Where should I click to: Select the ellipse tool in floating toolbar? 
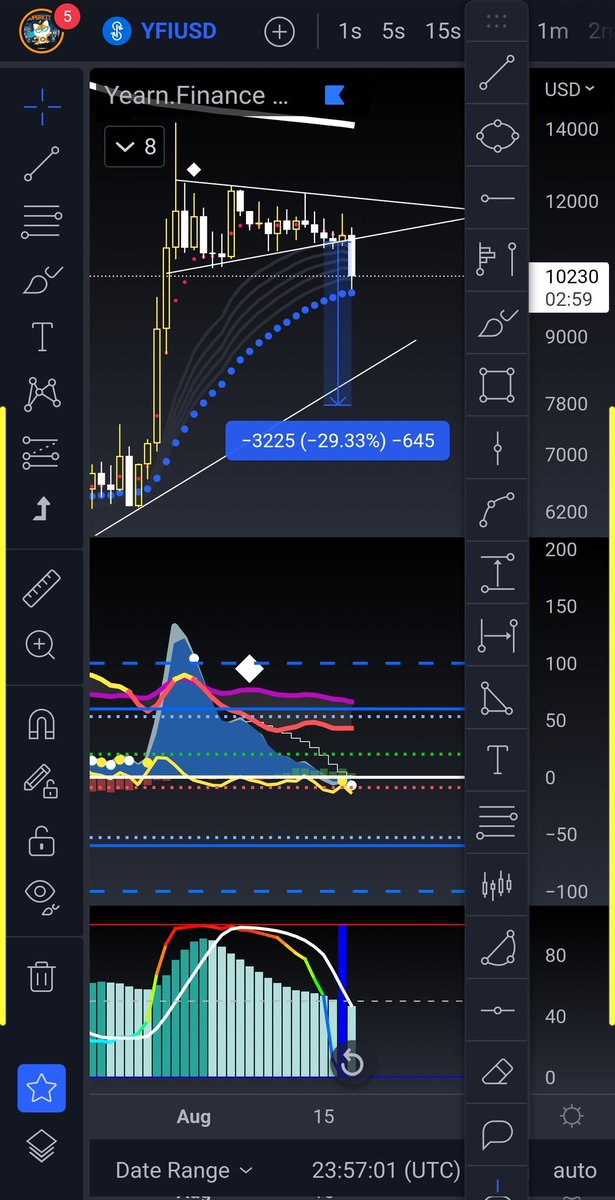[497, 135]
